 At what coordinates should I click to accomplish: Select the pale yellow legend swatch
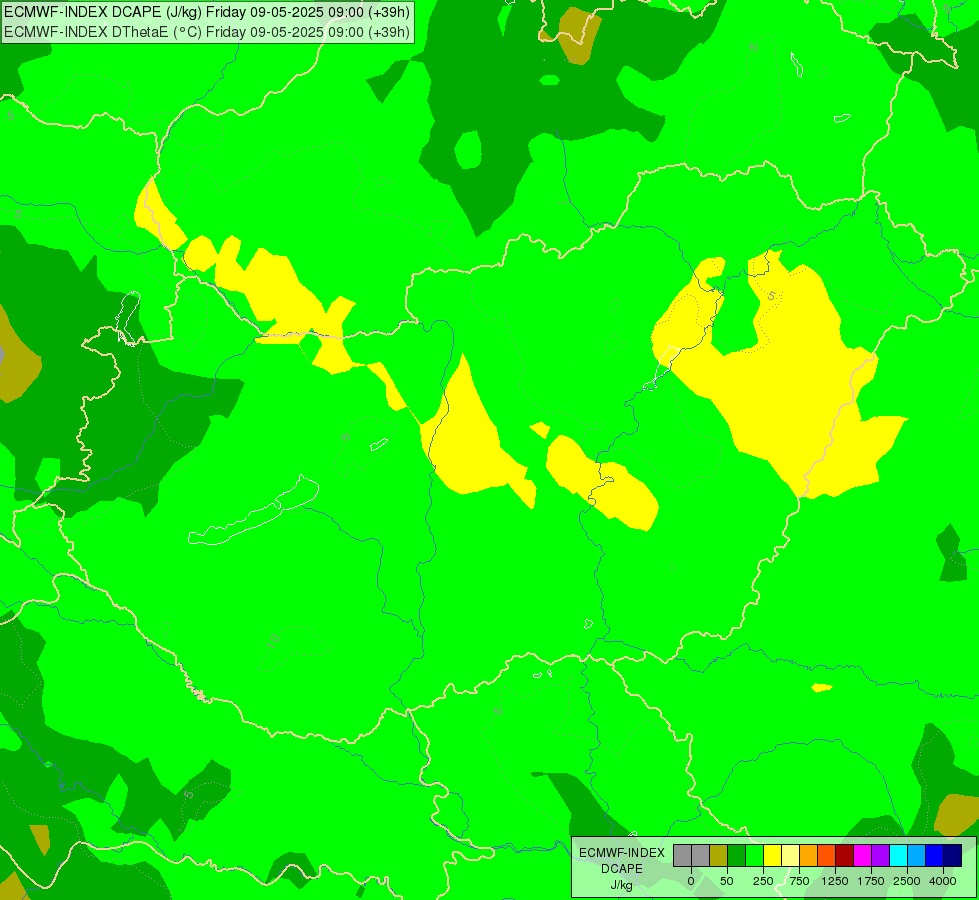[791, 856]
